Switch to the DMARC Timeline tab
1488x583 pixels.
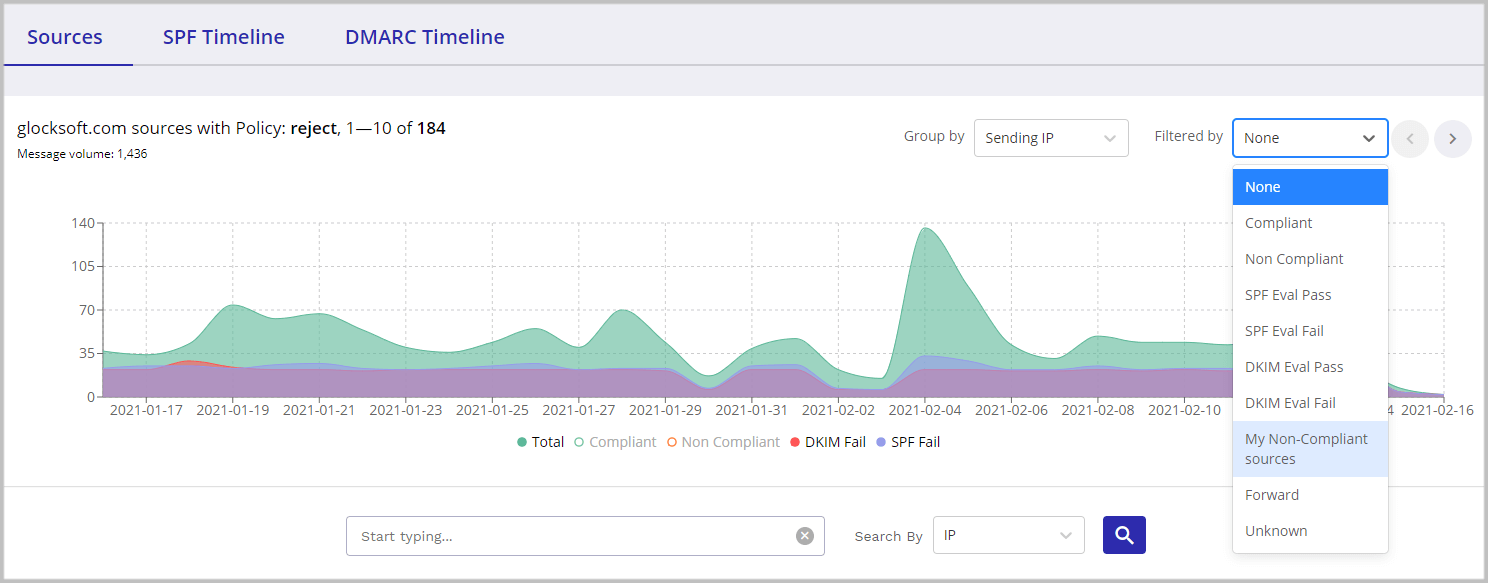[424, 36]
